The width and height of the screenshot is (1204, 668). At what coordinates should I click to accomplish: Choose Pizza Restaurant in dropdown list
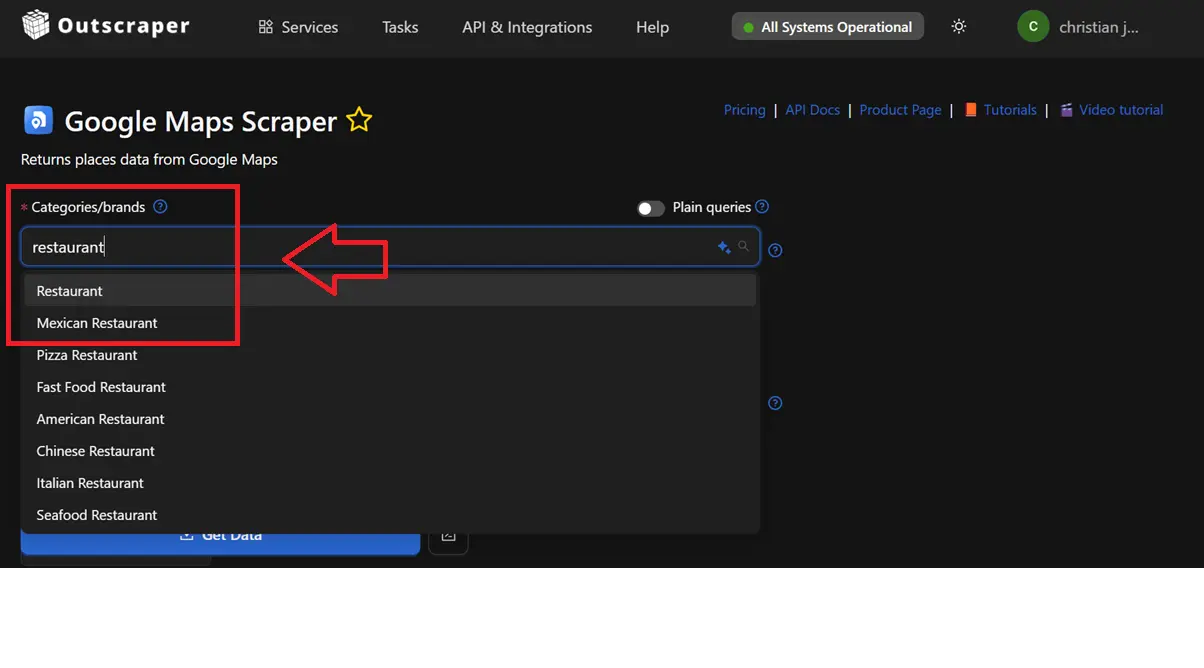[87, 355]
